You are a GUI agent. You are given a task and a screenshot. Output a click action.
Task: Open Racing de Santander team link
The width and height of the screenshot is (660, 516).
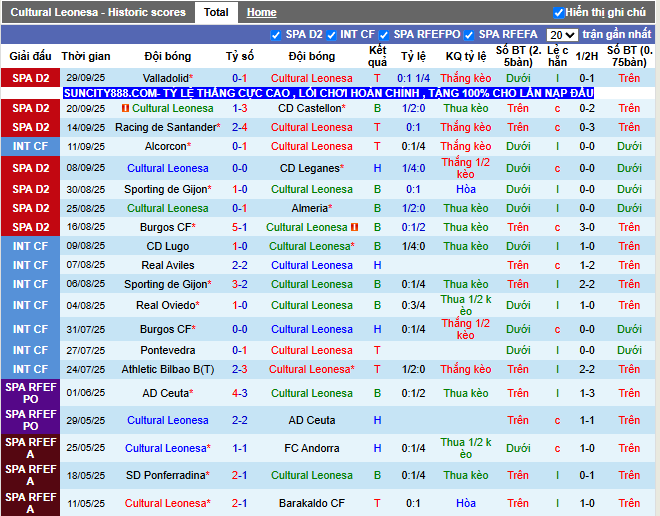tap(168, 127)
